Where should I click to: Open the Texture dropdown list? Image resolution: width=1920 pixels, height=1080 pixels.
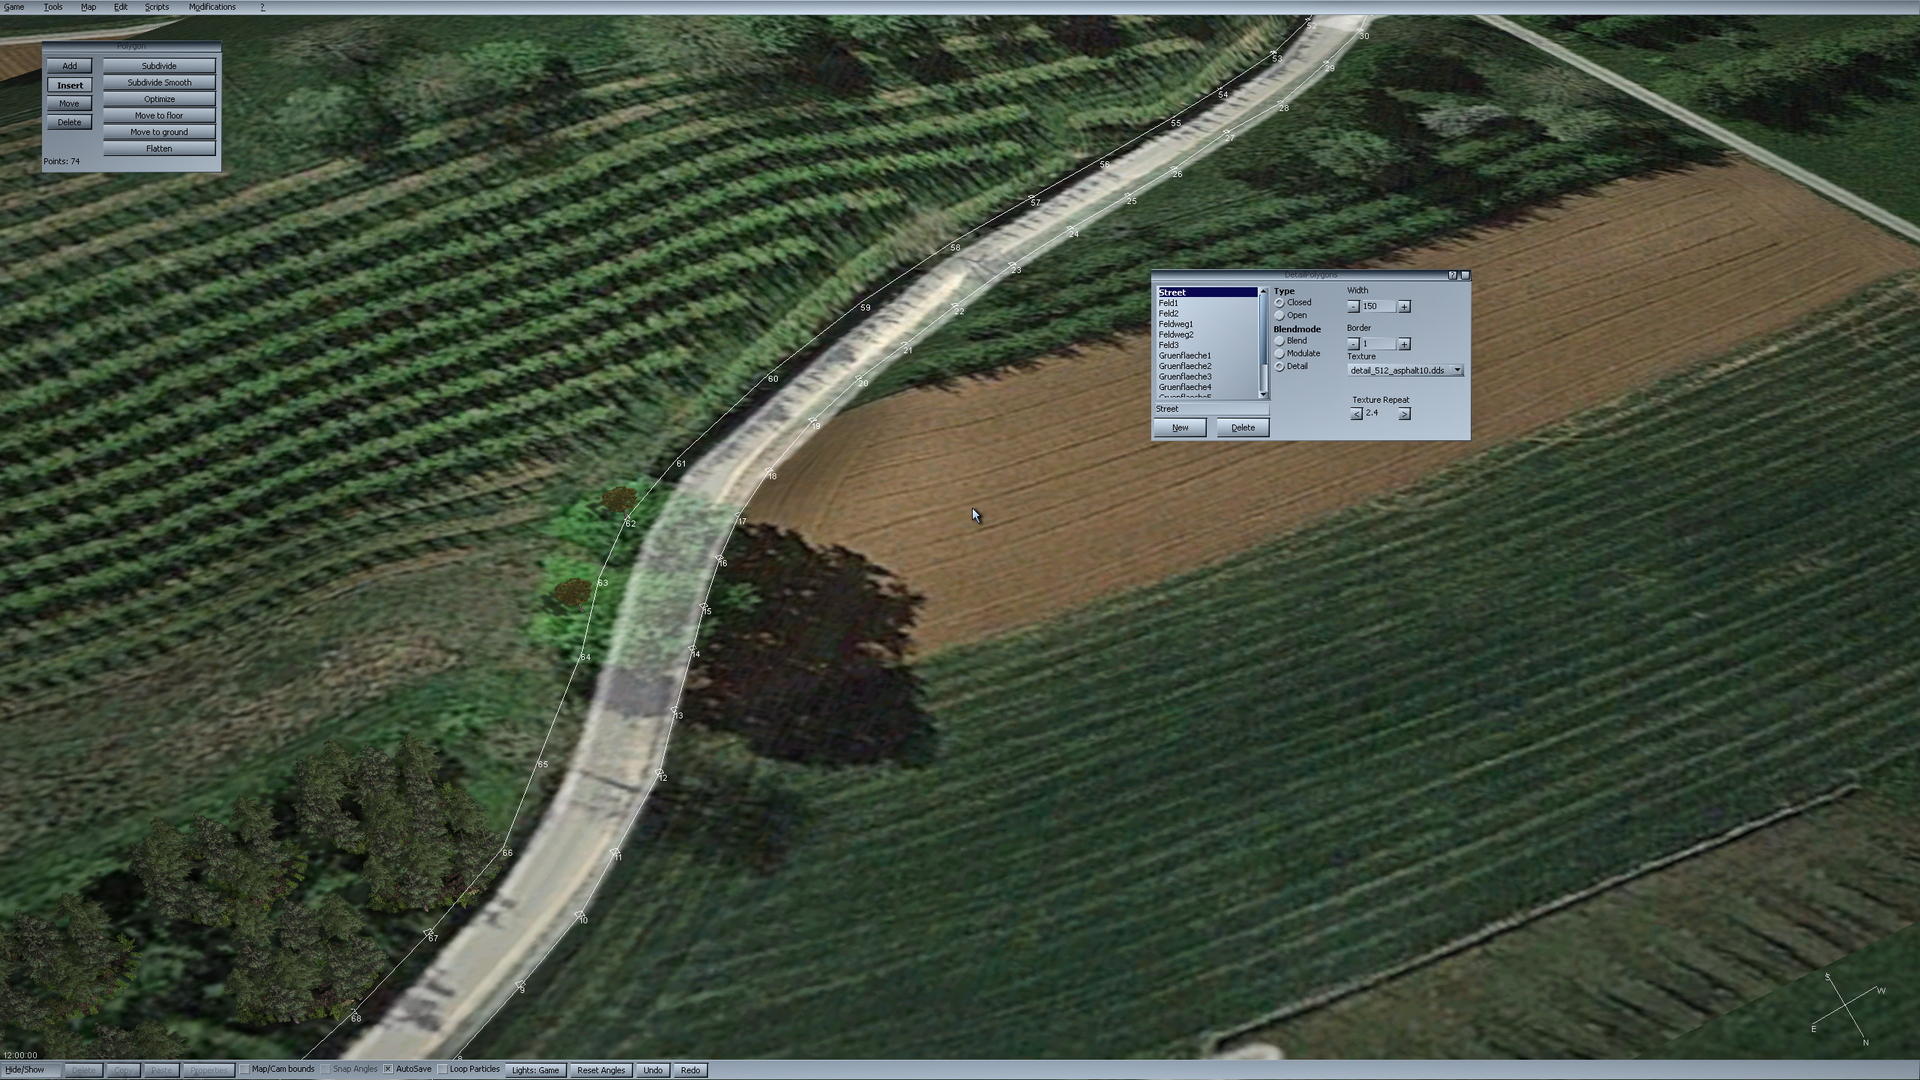point(1457,371)
